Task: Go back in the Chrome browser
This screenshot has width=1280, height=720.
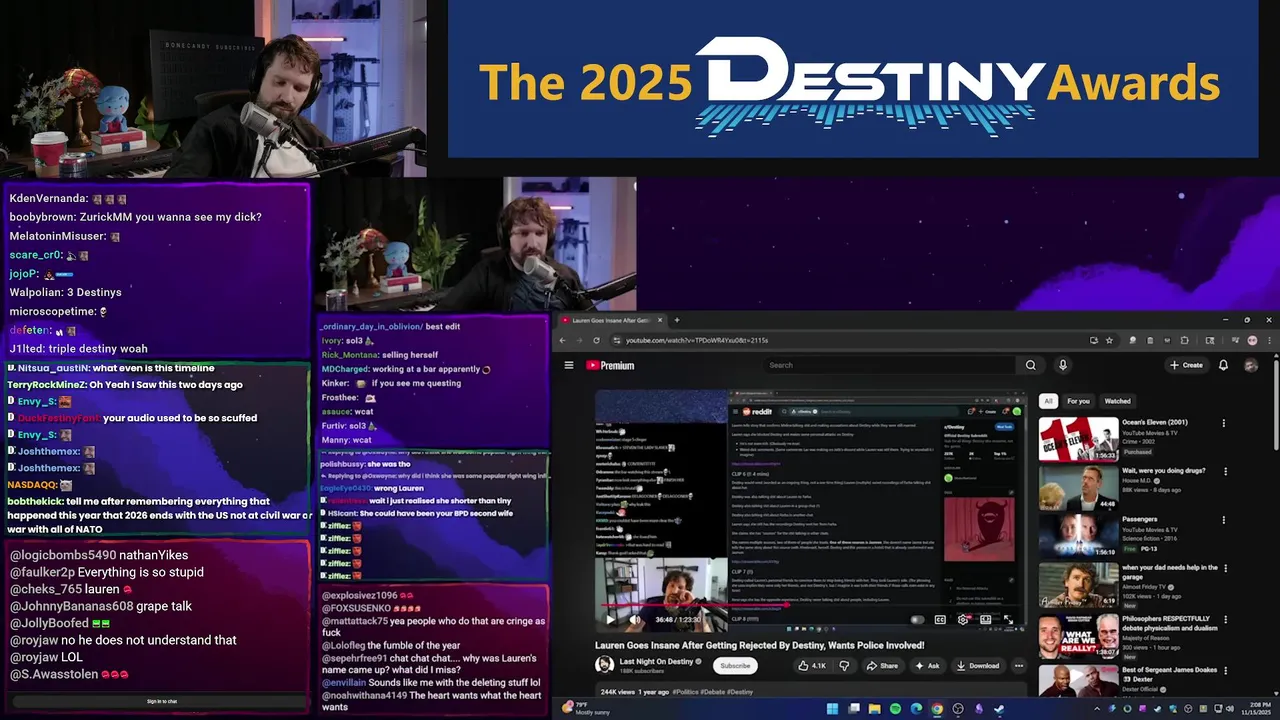Action: [562, 340]
